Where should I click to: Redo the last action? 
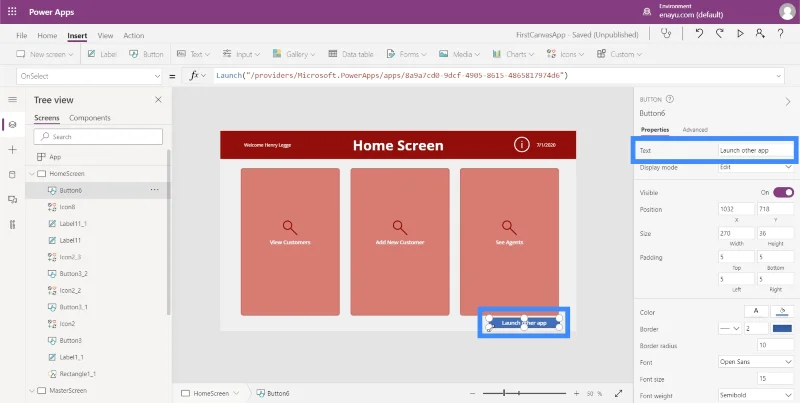tap(719, 34)
